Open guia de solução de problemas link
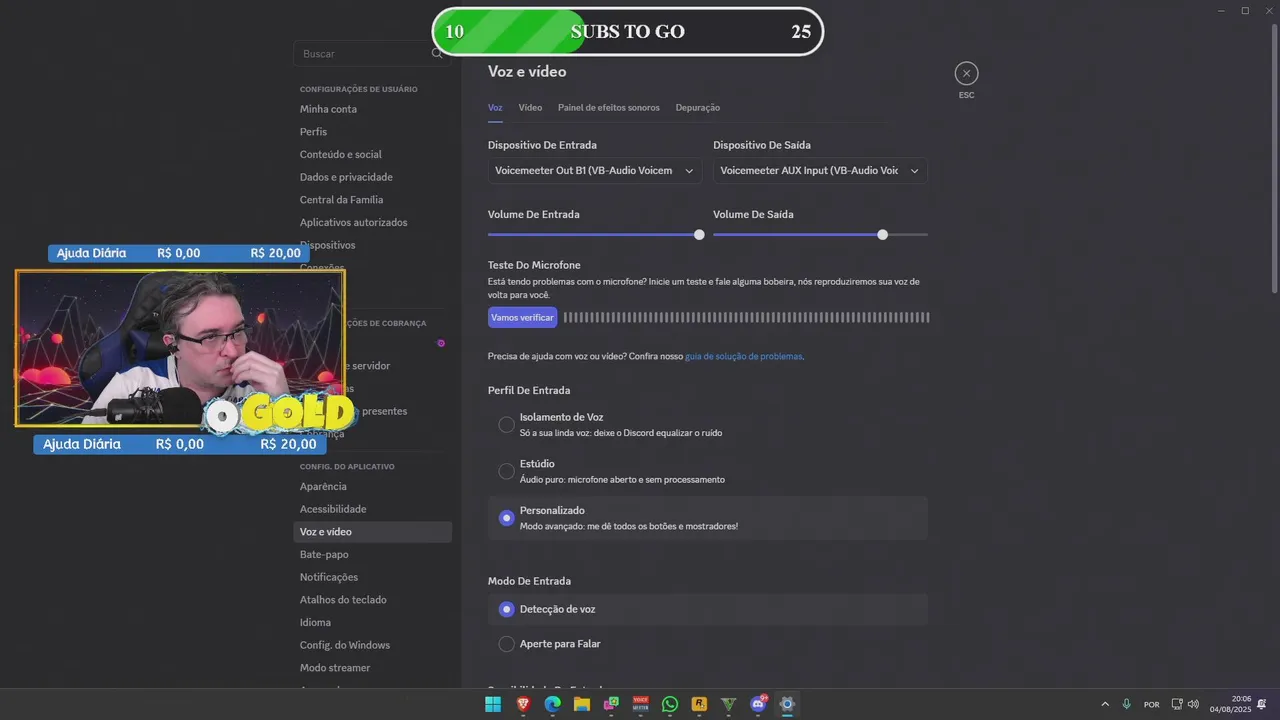Viewport: 1280px width, 720px height. pyautogui.click(x=744, y=356)
